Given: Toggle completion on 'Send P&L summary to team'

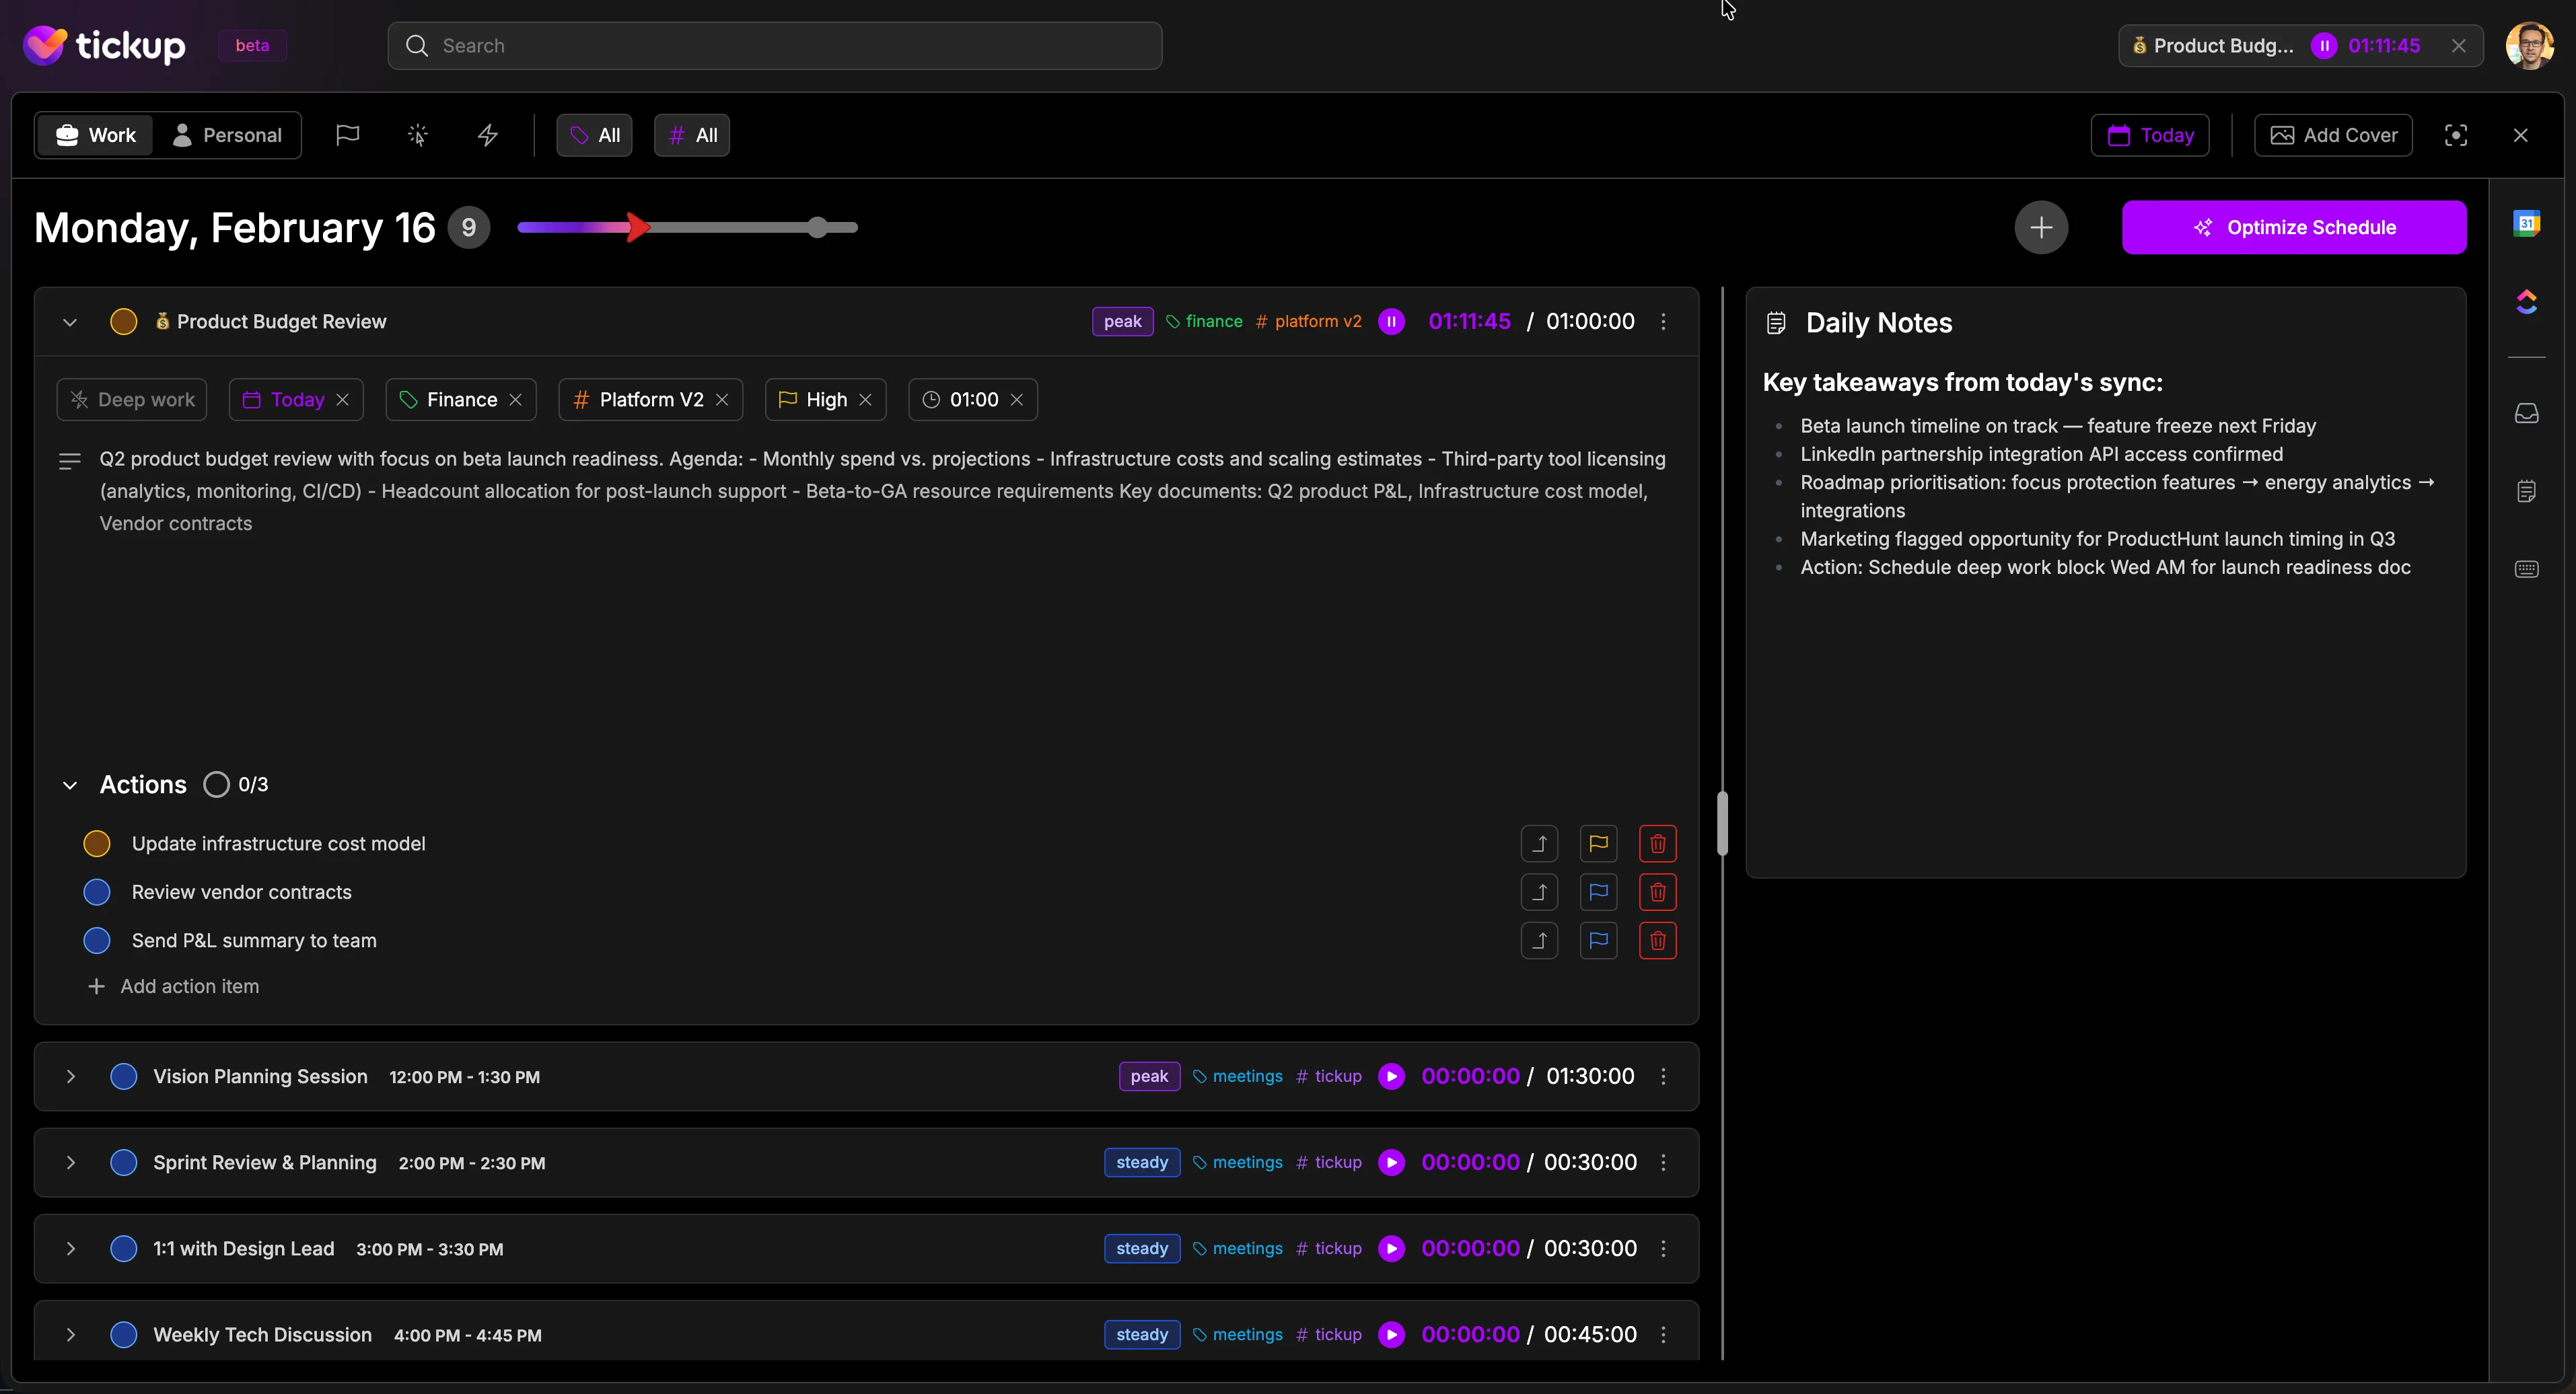Looking at the screenshot, I should 97,940.
